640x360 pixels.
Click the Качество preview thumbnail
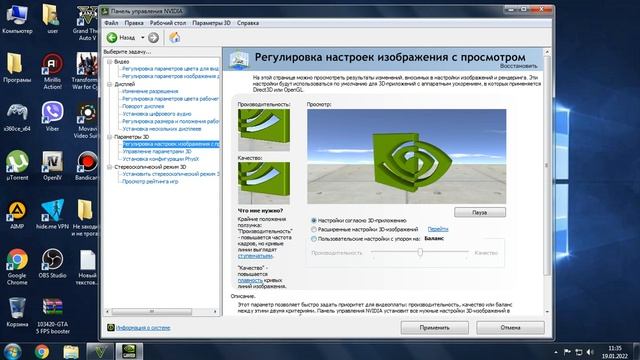pos(264,183)
